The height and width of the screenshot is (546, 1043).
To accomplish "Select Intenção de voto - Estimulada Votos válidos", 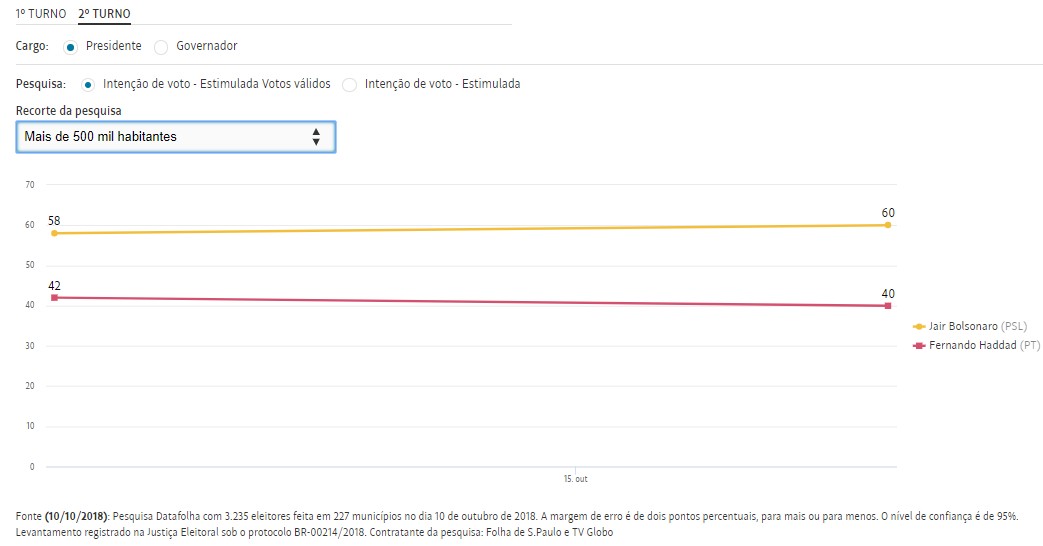I will [x=88, y=85].
